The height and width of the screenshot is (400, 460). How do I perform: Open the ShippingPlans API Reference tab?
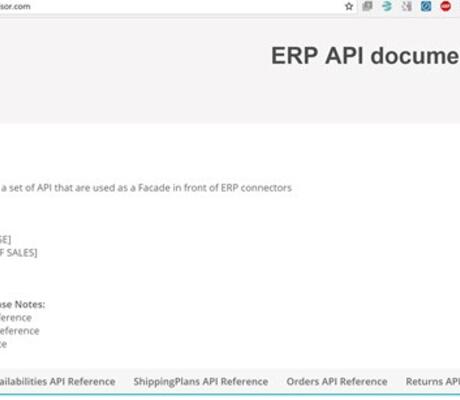[x=201, y=382]
